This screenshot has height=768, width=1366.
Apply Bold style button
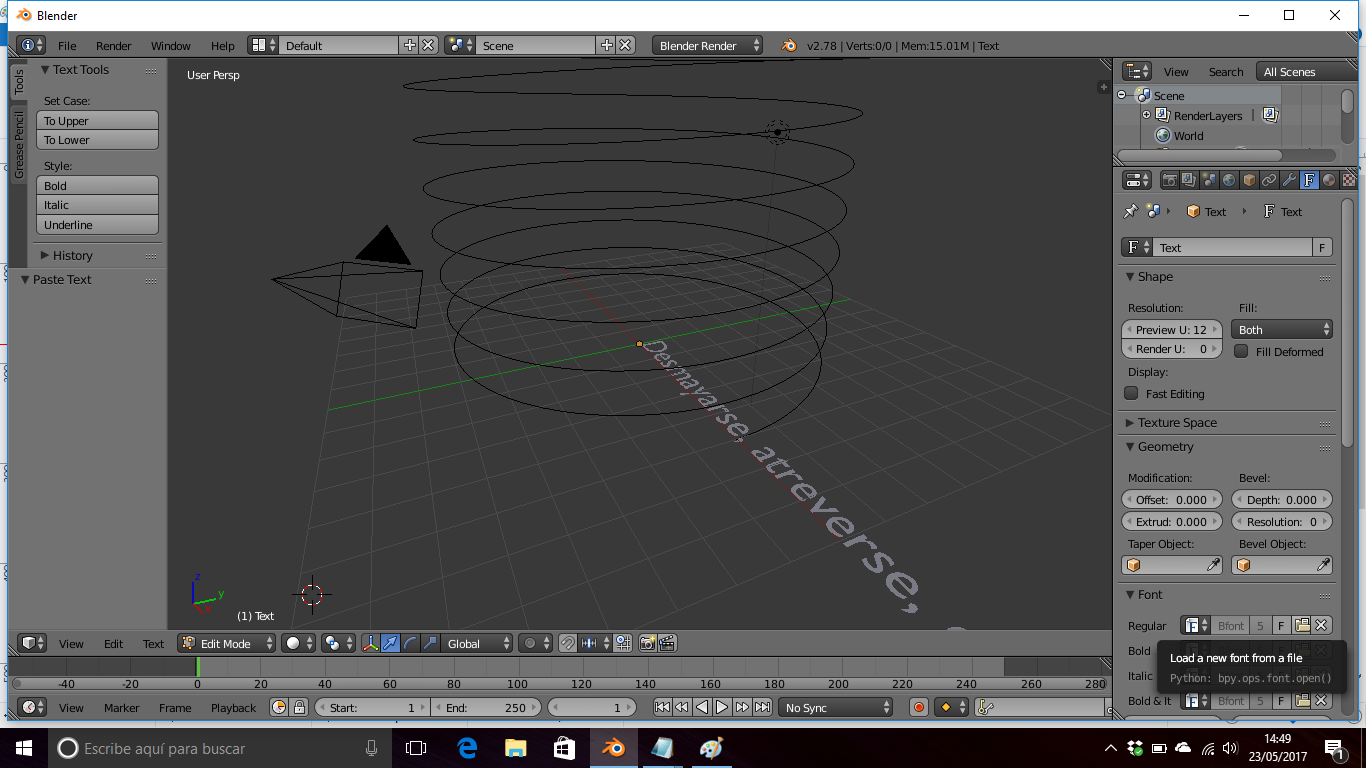[x=98, y=185]
